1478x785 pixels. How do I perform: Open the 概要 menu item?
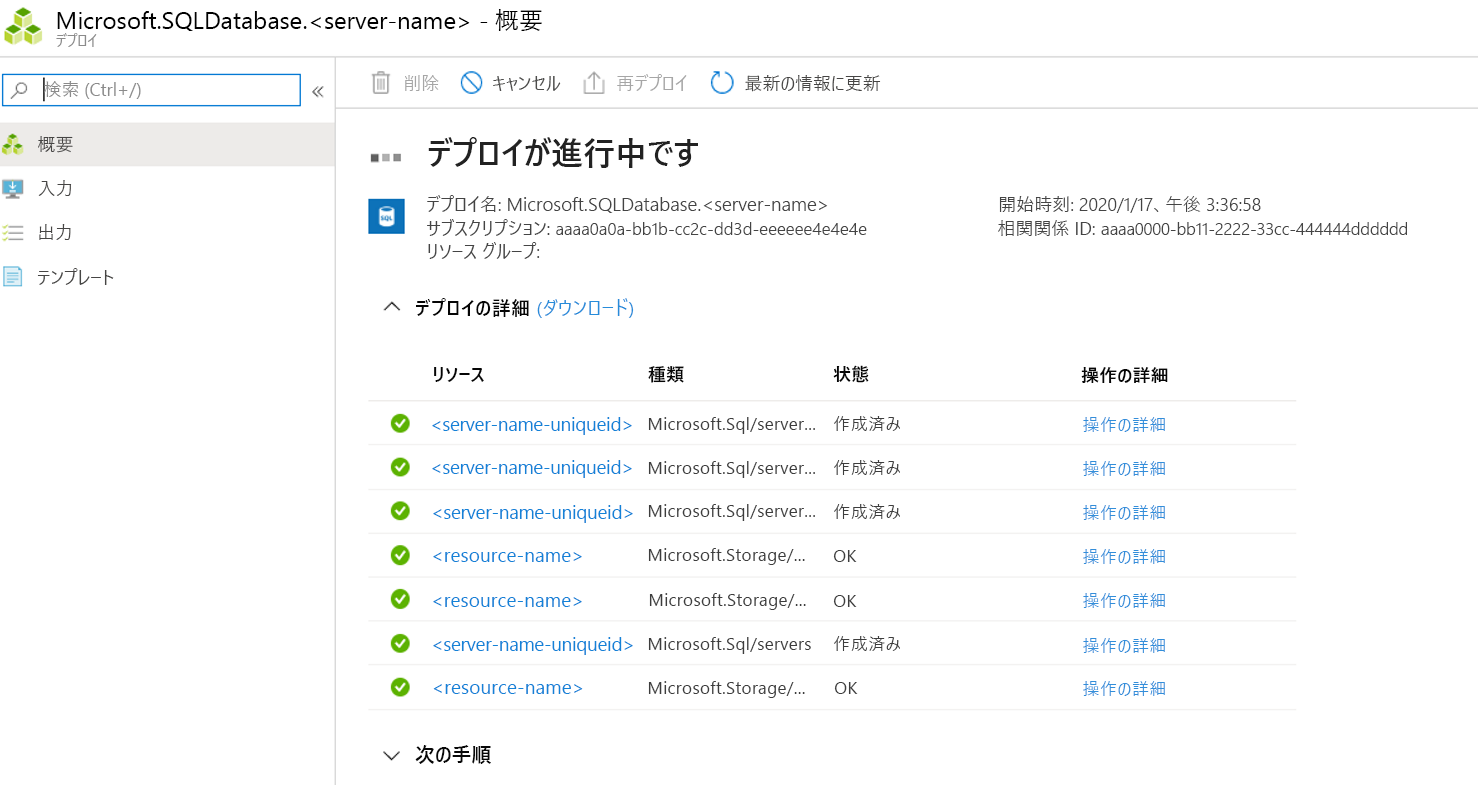tap(167, 144)
